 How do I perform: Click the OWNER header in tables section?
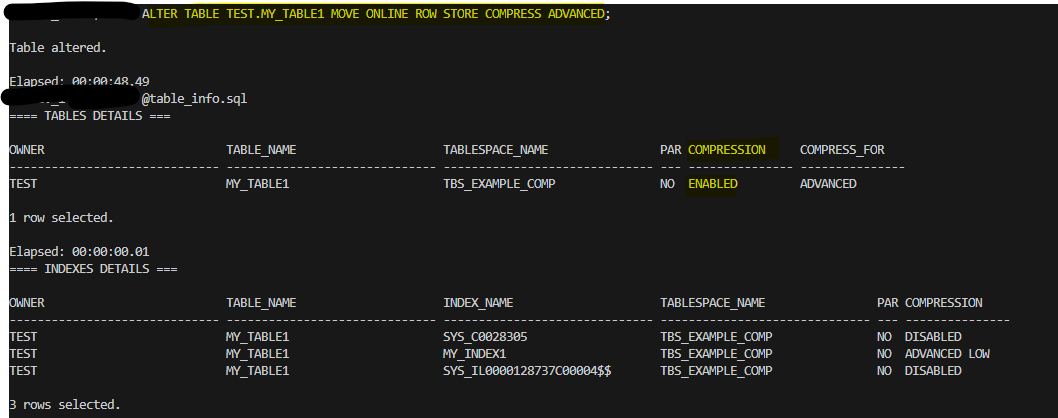(x=27, y=150)
